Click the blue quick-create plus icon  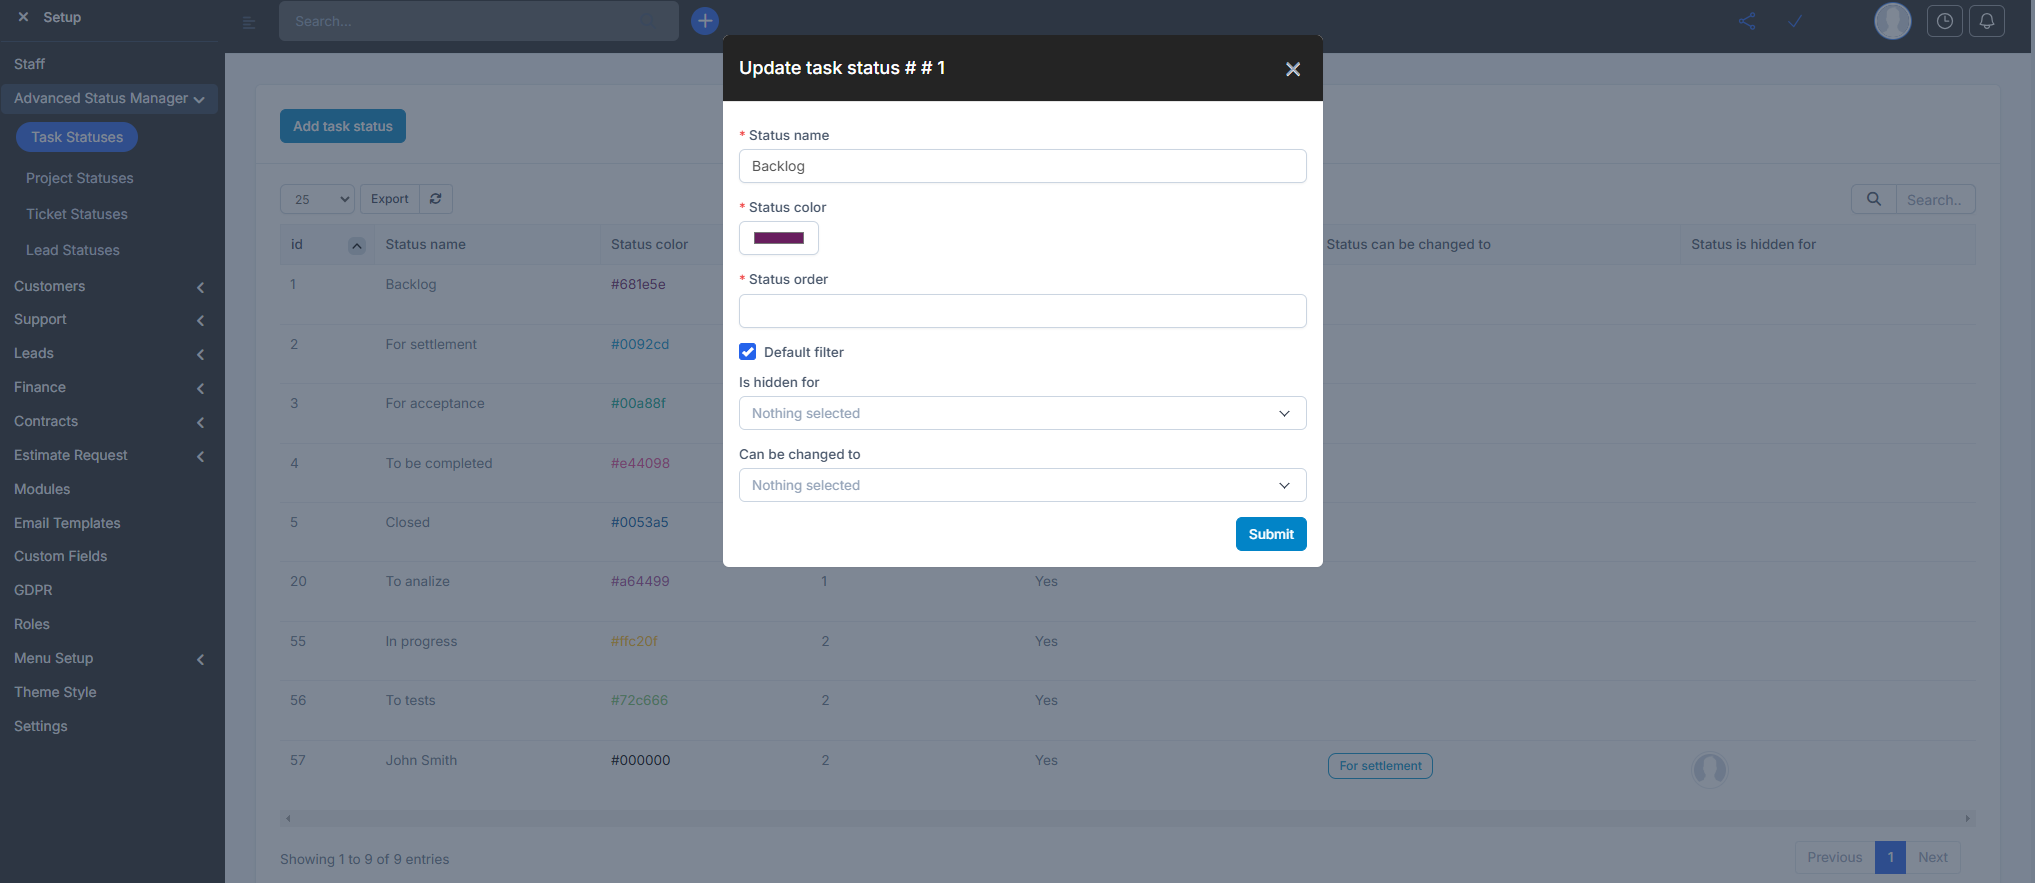pyautogui.click(x=705, y=21)
